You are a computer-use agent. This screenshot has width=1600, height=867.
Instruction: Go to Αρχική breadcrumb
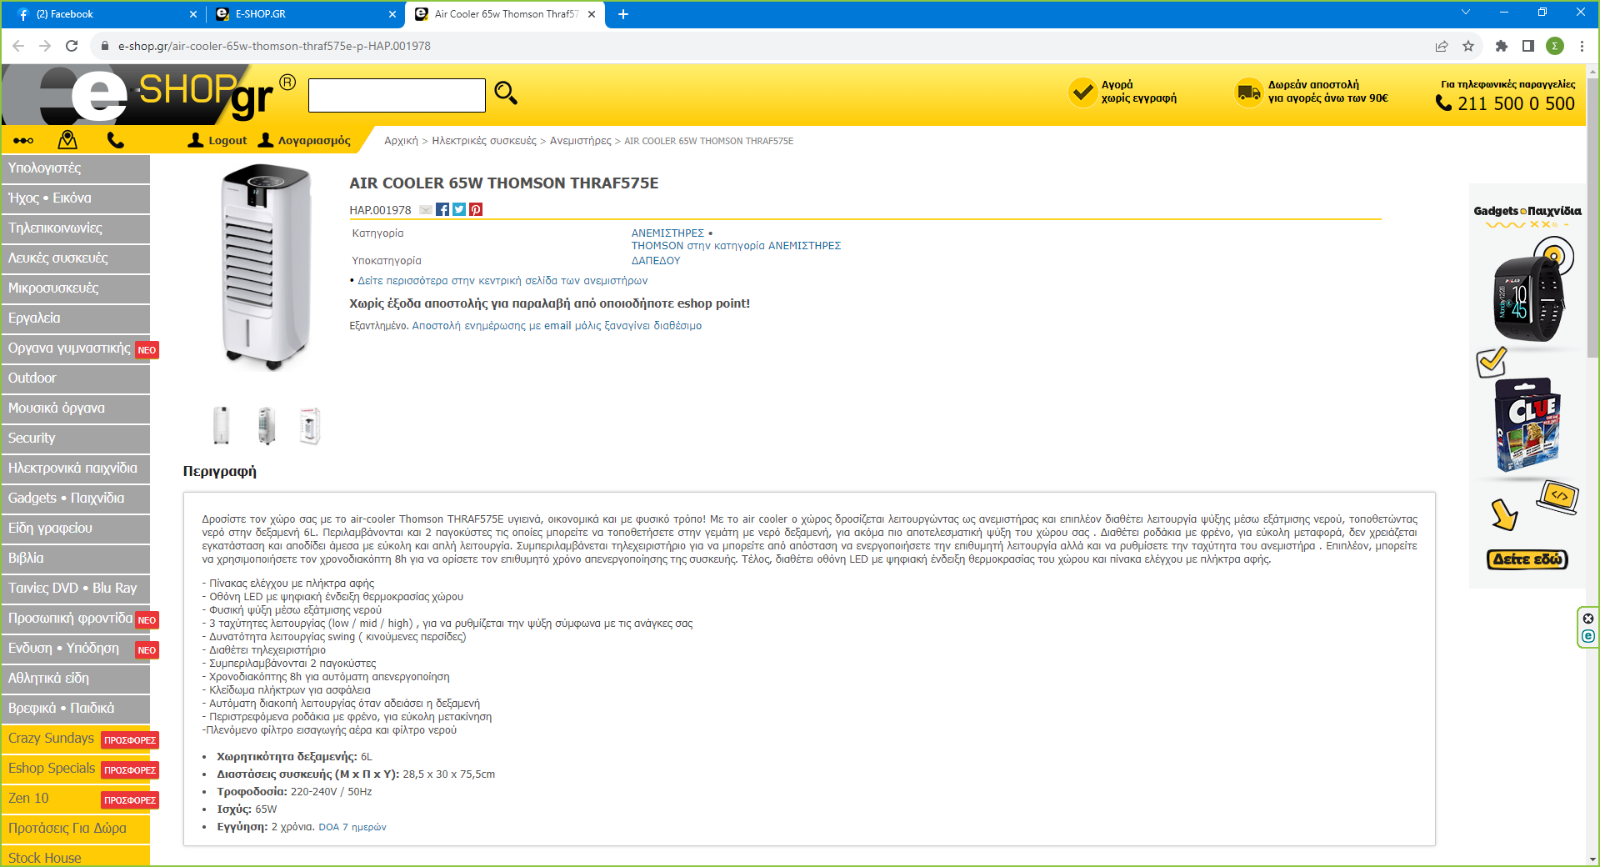pos(401,141)
